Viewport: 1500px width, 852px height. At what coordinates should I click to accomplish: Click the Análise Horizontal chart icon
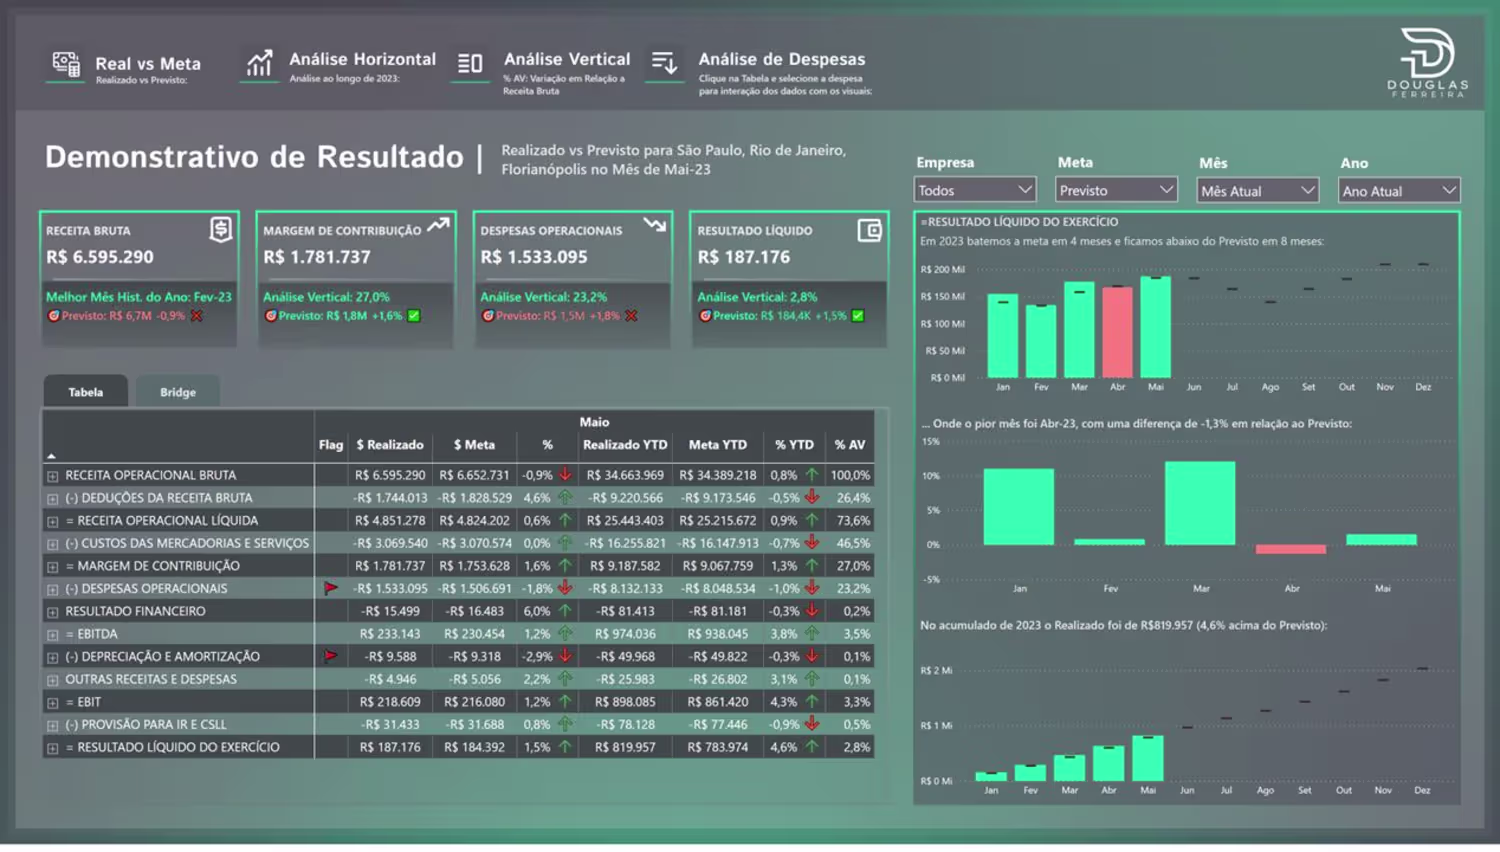pos(259,64)
